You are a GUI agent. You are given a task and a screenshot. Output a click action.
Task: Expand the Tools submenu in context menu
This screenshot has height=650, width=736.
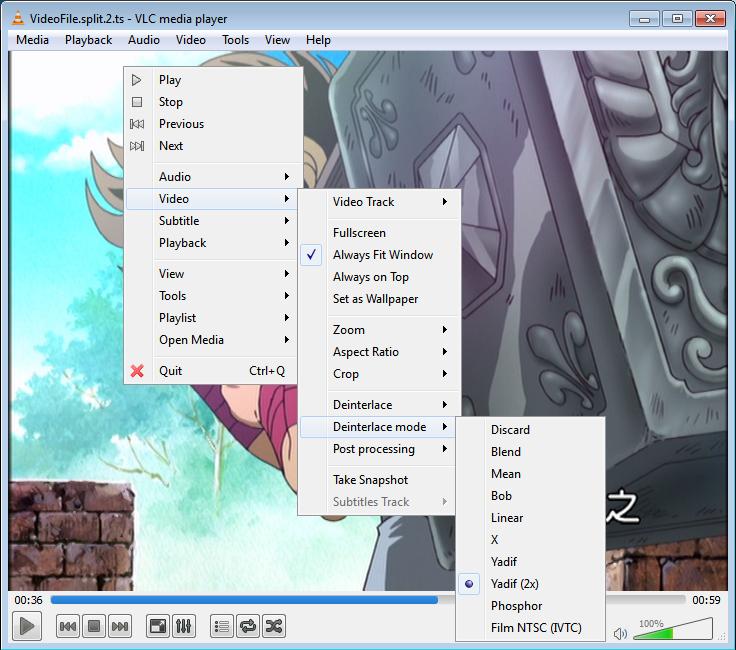pyautogui.click(x=211, y=296)
